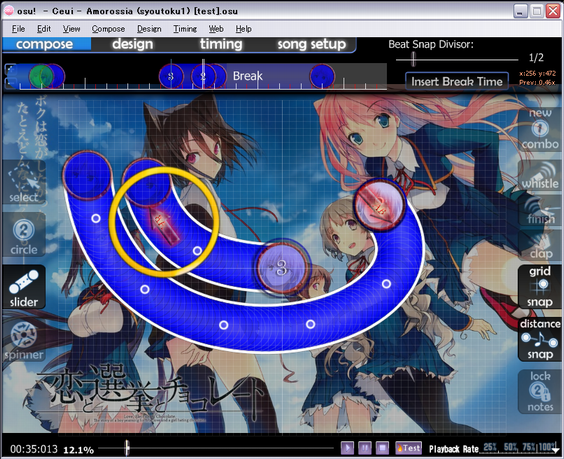564x459 pixels.
Task: Select timeline object numbered 2
Action: (x=203, y=76)
